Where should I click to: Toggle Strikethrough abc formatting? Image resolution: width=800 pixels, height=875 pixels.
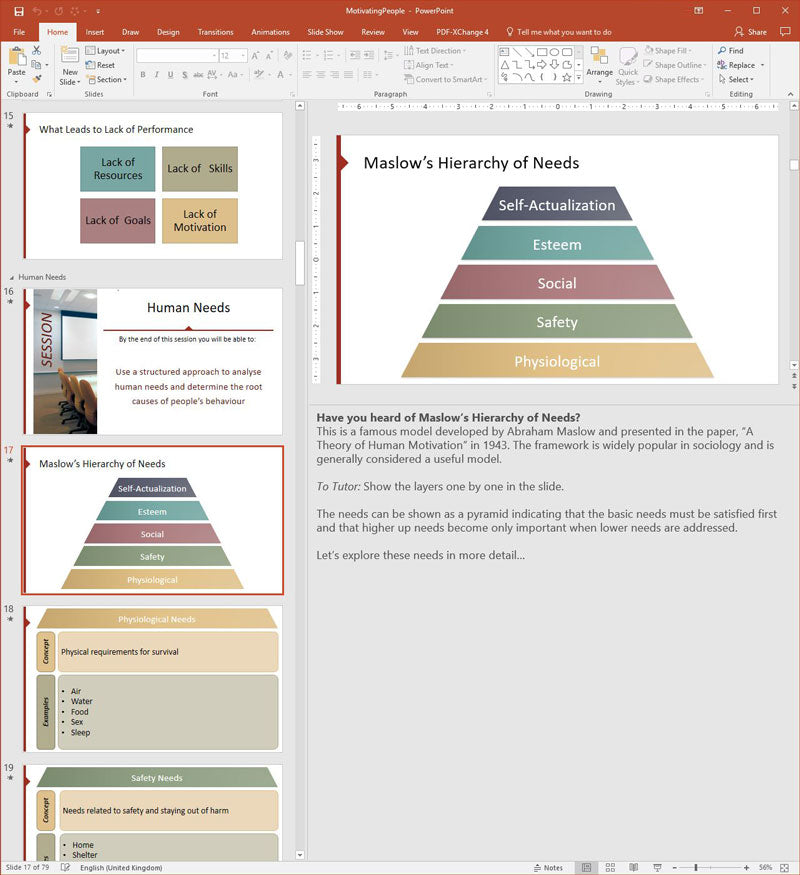point(198,75)
